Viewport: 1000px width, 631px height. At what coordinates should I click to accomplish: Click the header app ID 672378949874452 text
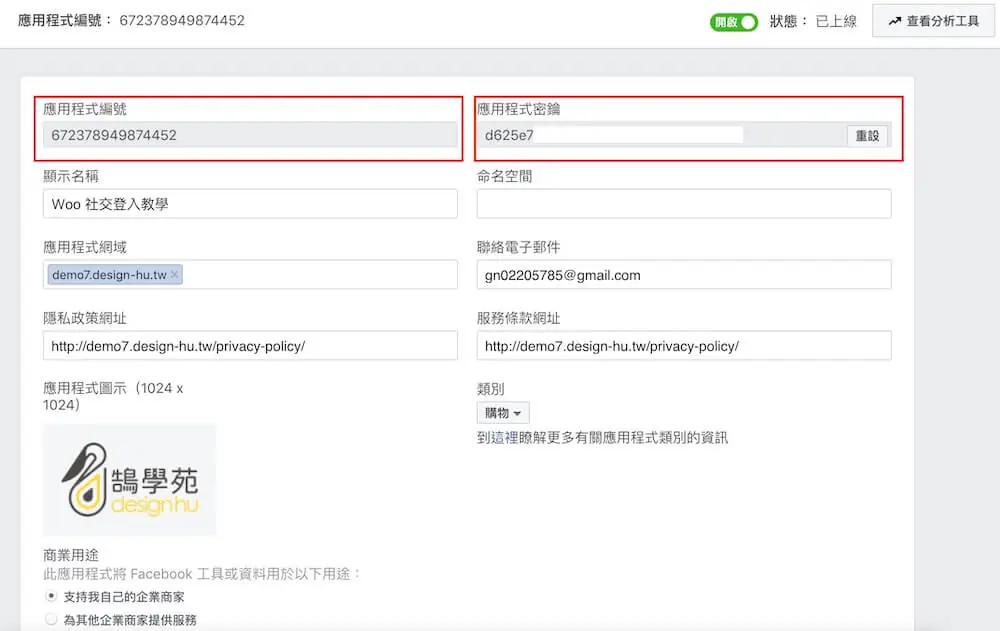point(182,20)
